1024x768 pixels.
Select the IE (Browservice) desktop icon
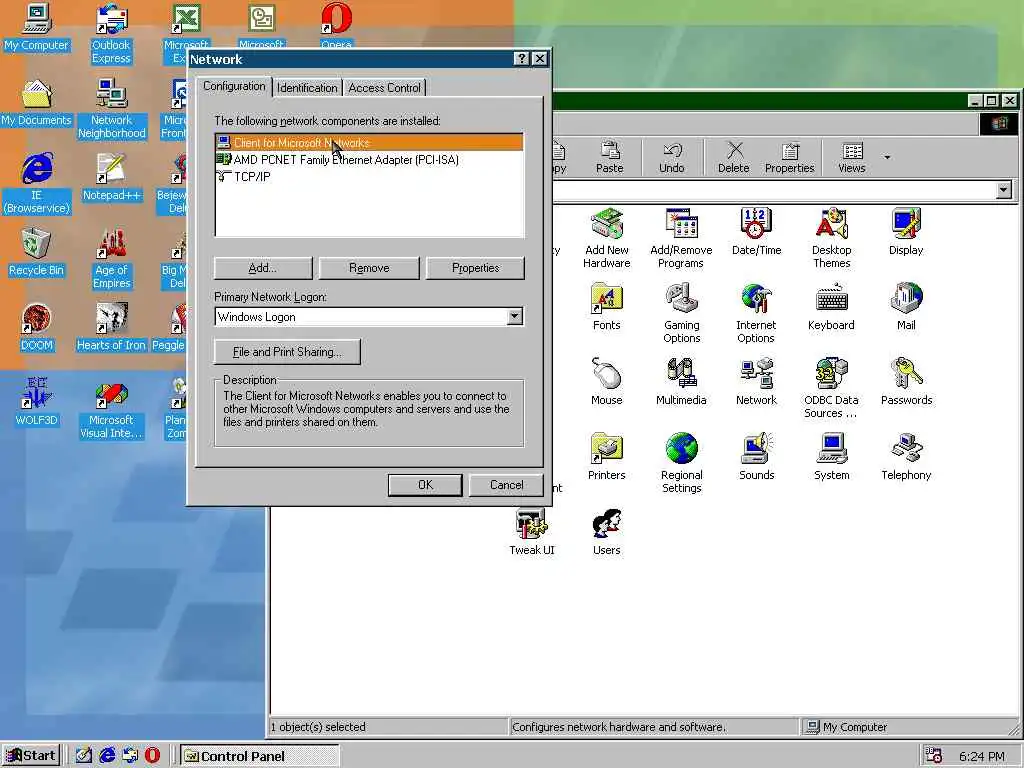37,184
